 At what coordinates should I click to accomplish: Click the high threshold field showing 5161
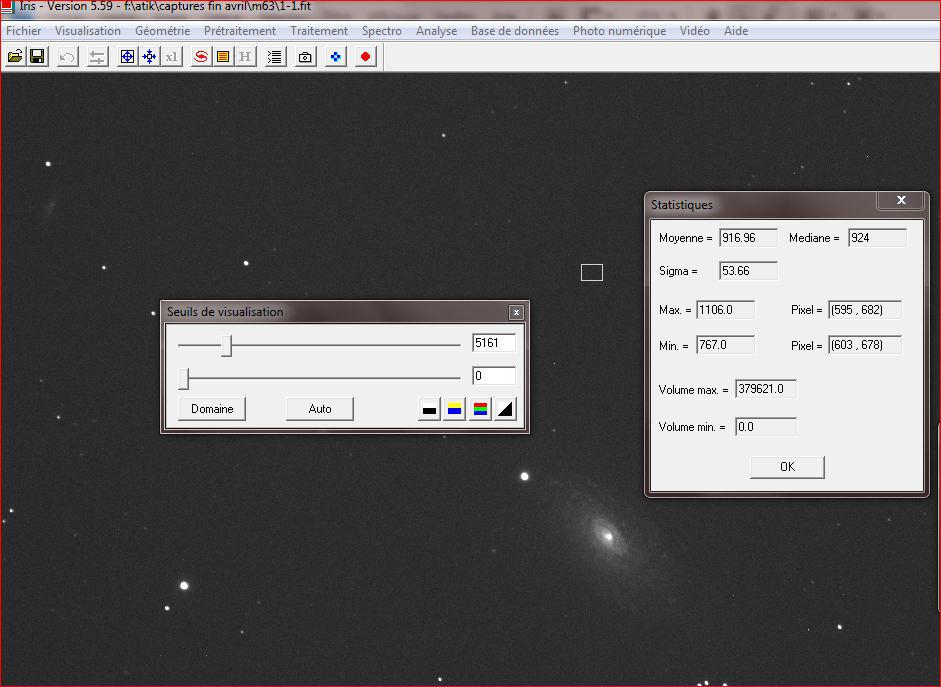click(494, 343)
